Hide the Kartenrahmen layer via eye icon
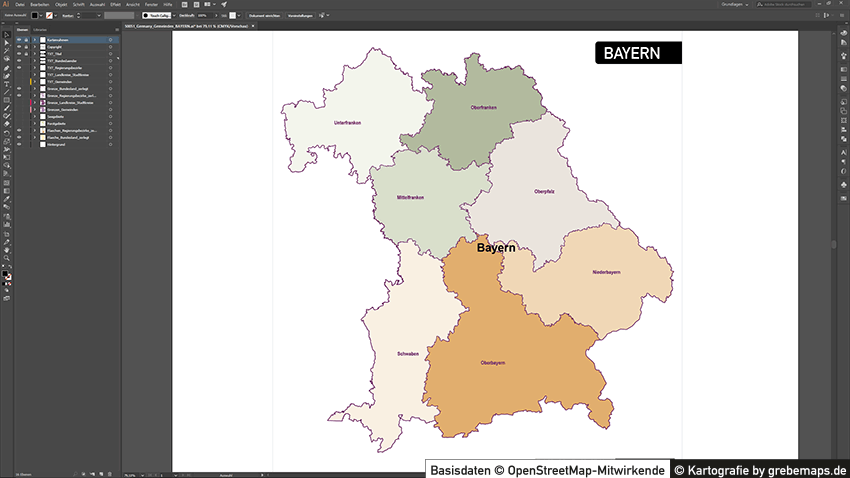850x478 pixels. (19, 39)
